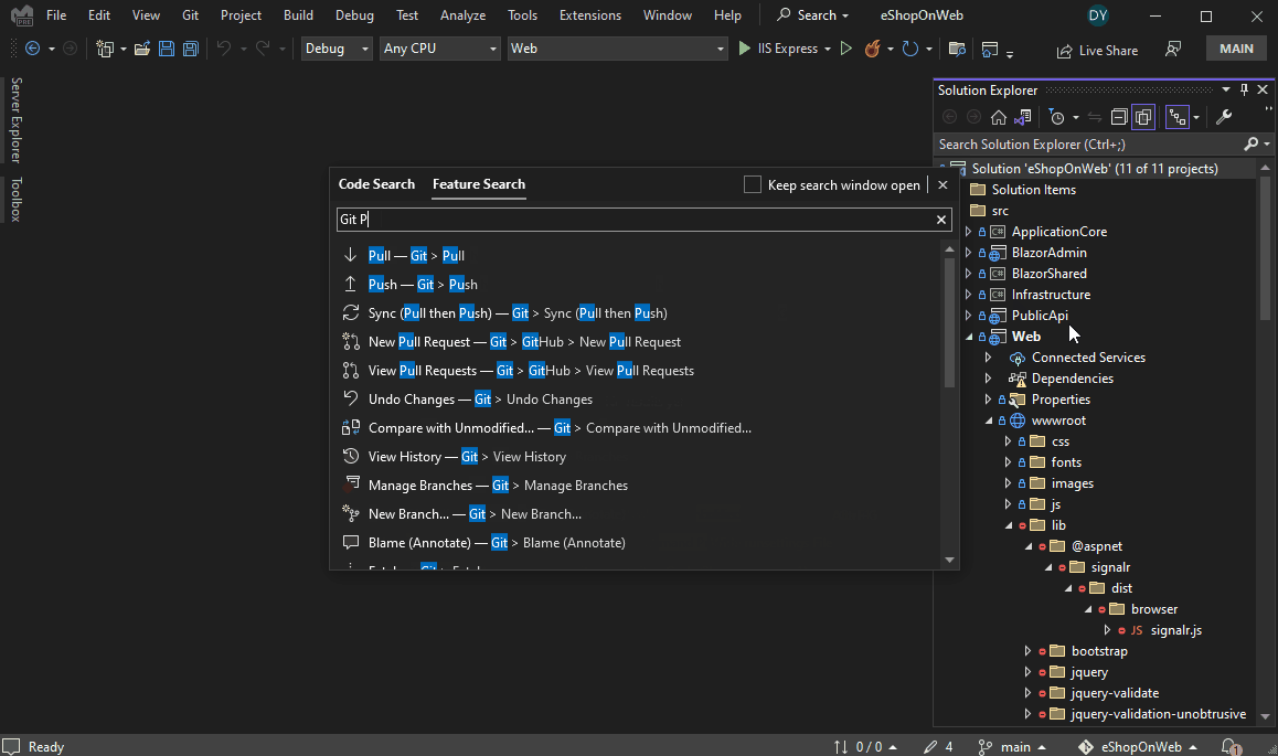1278x756 pixels.
Task: Expand the ApplicationCore project node
Action: [x=968, y=231]
